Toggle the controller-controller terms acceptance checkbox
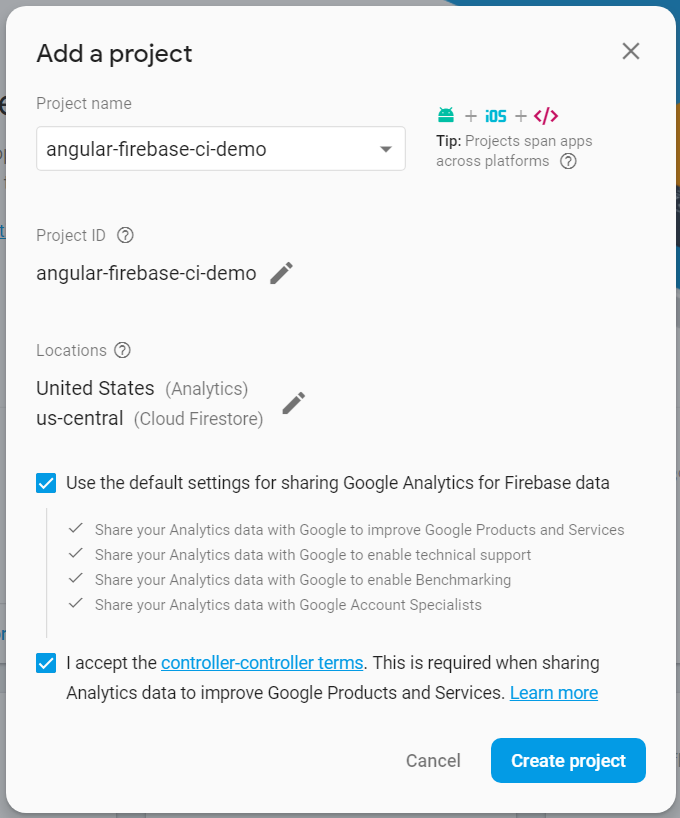The height and width of the screenshot is (818, 680). tap(46, 663)
